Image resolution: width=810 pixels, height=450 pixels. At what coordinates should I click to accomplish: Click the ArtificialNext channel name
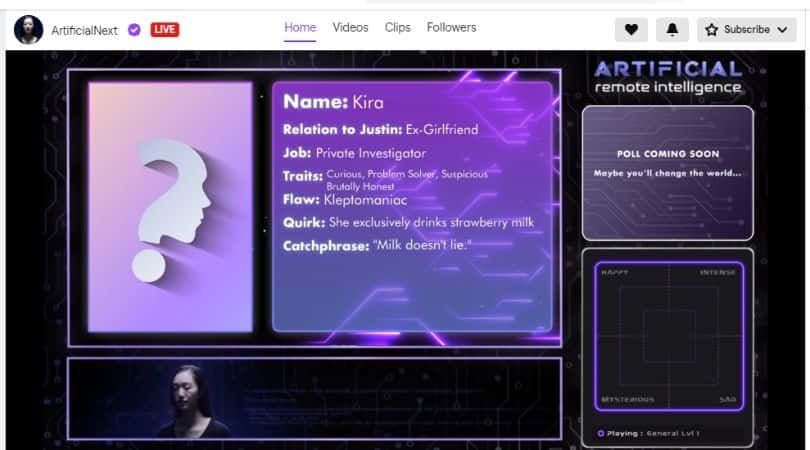(x=86, y=30)
